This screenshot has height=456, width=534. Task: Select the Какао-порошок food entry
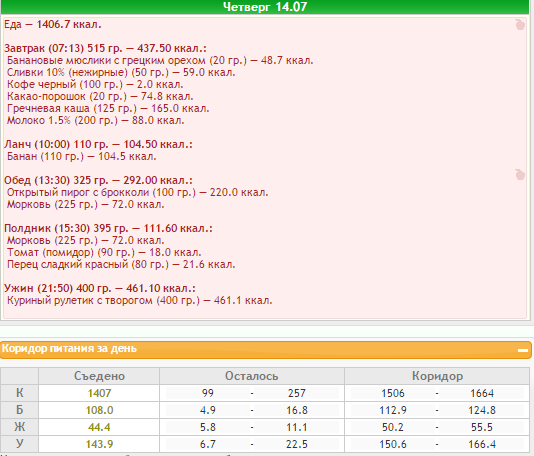(x=100, y=96)
